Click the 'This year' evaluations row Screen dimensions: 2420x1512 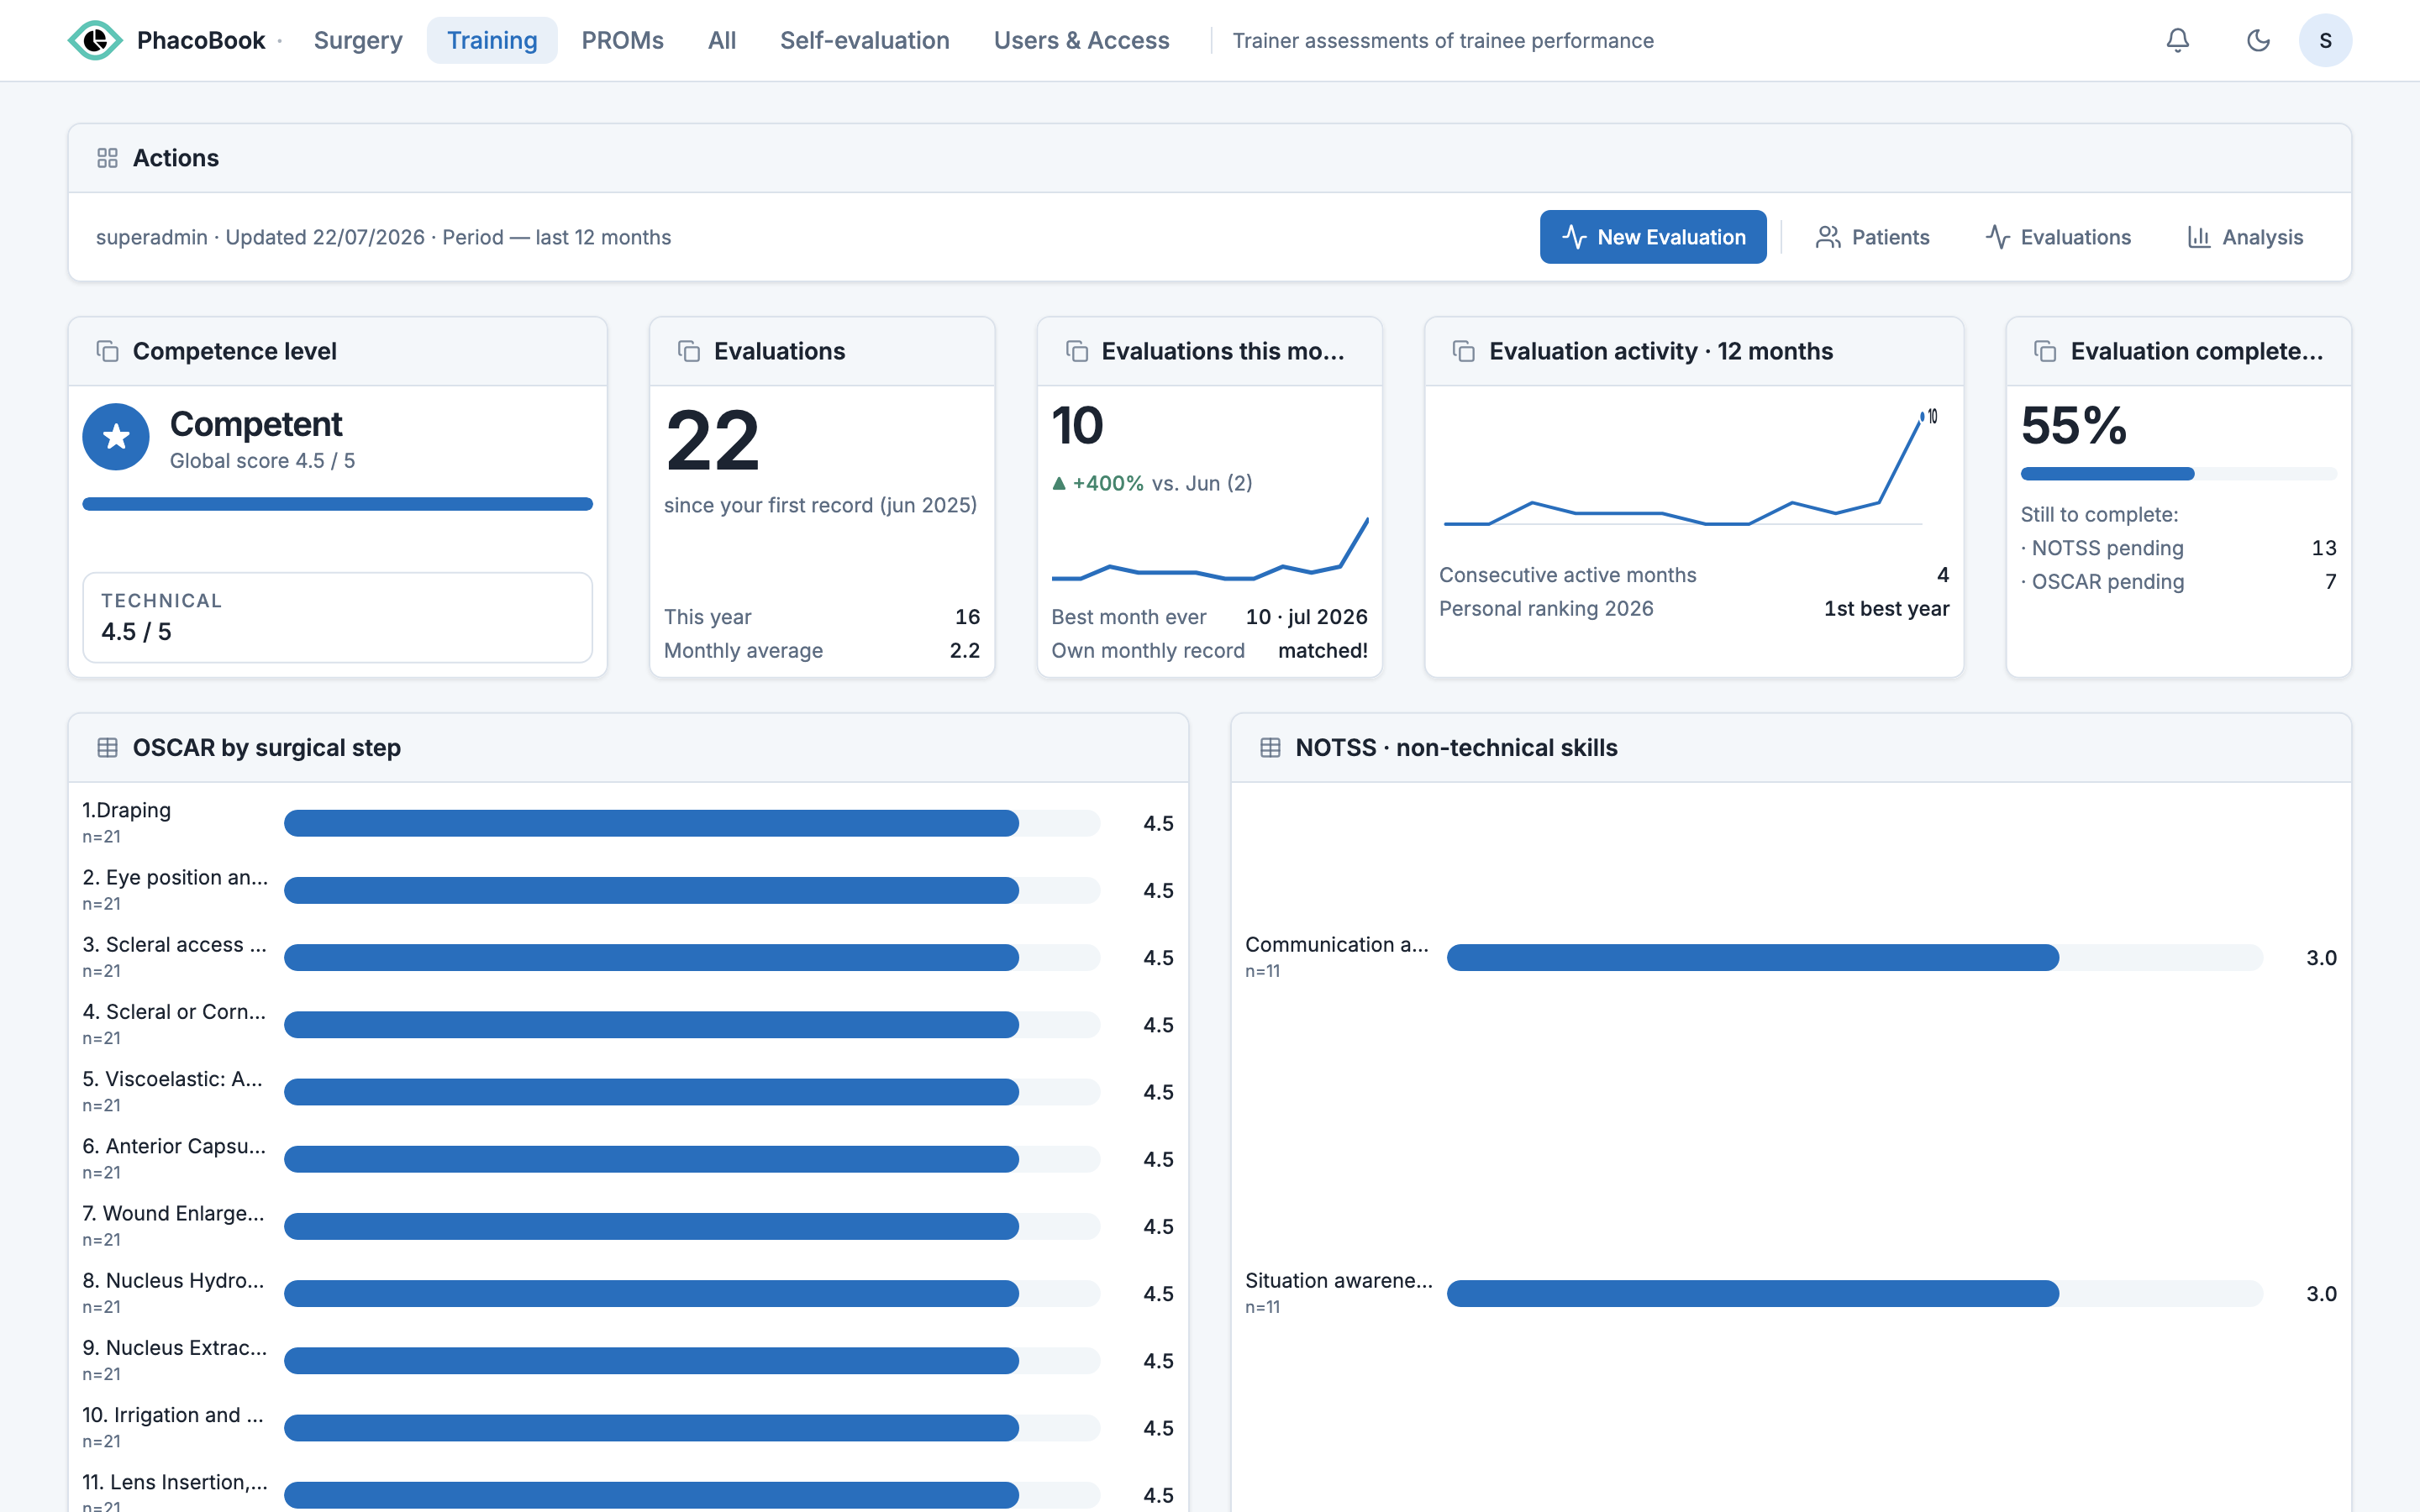[x=822, y=617]
